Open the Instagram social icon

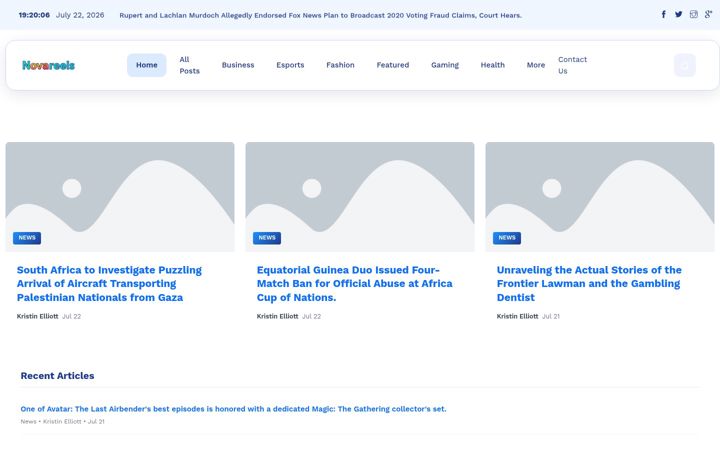pyautogui.click(x=693, y=14)
